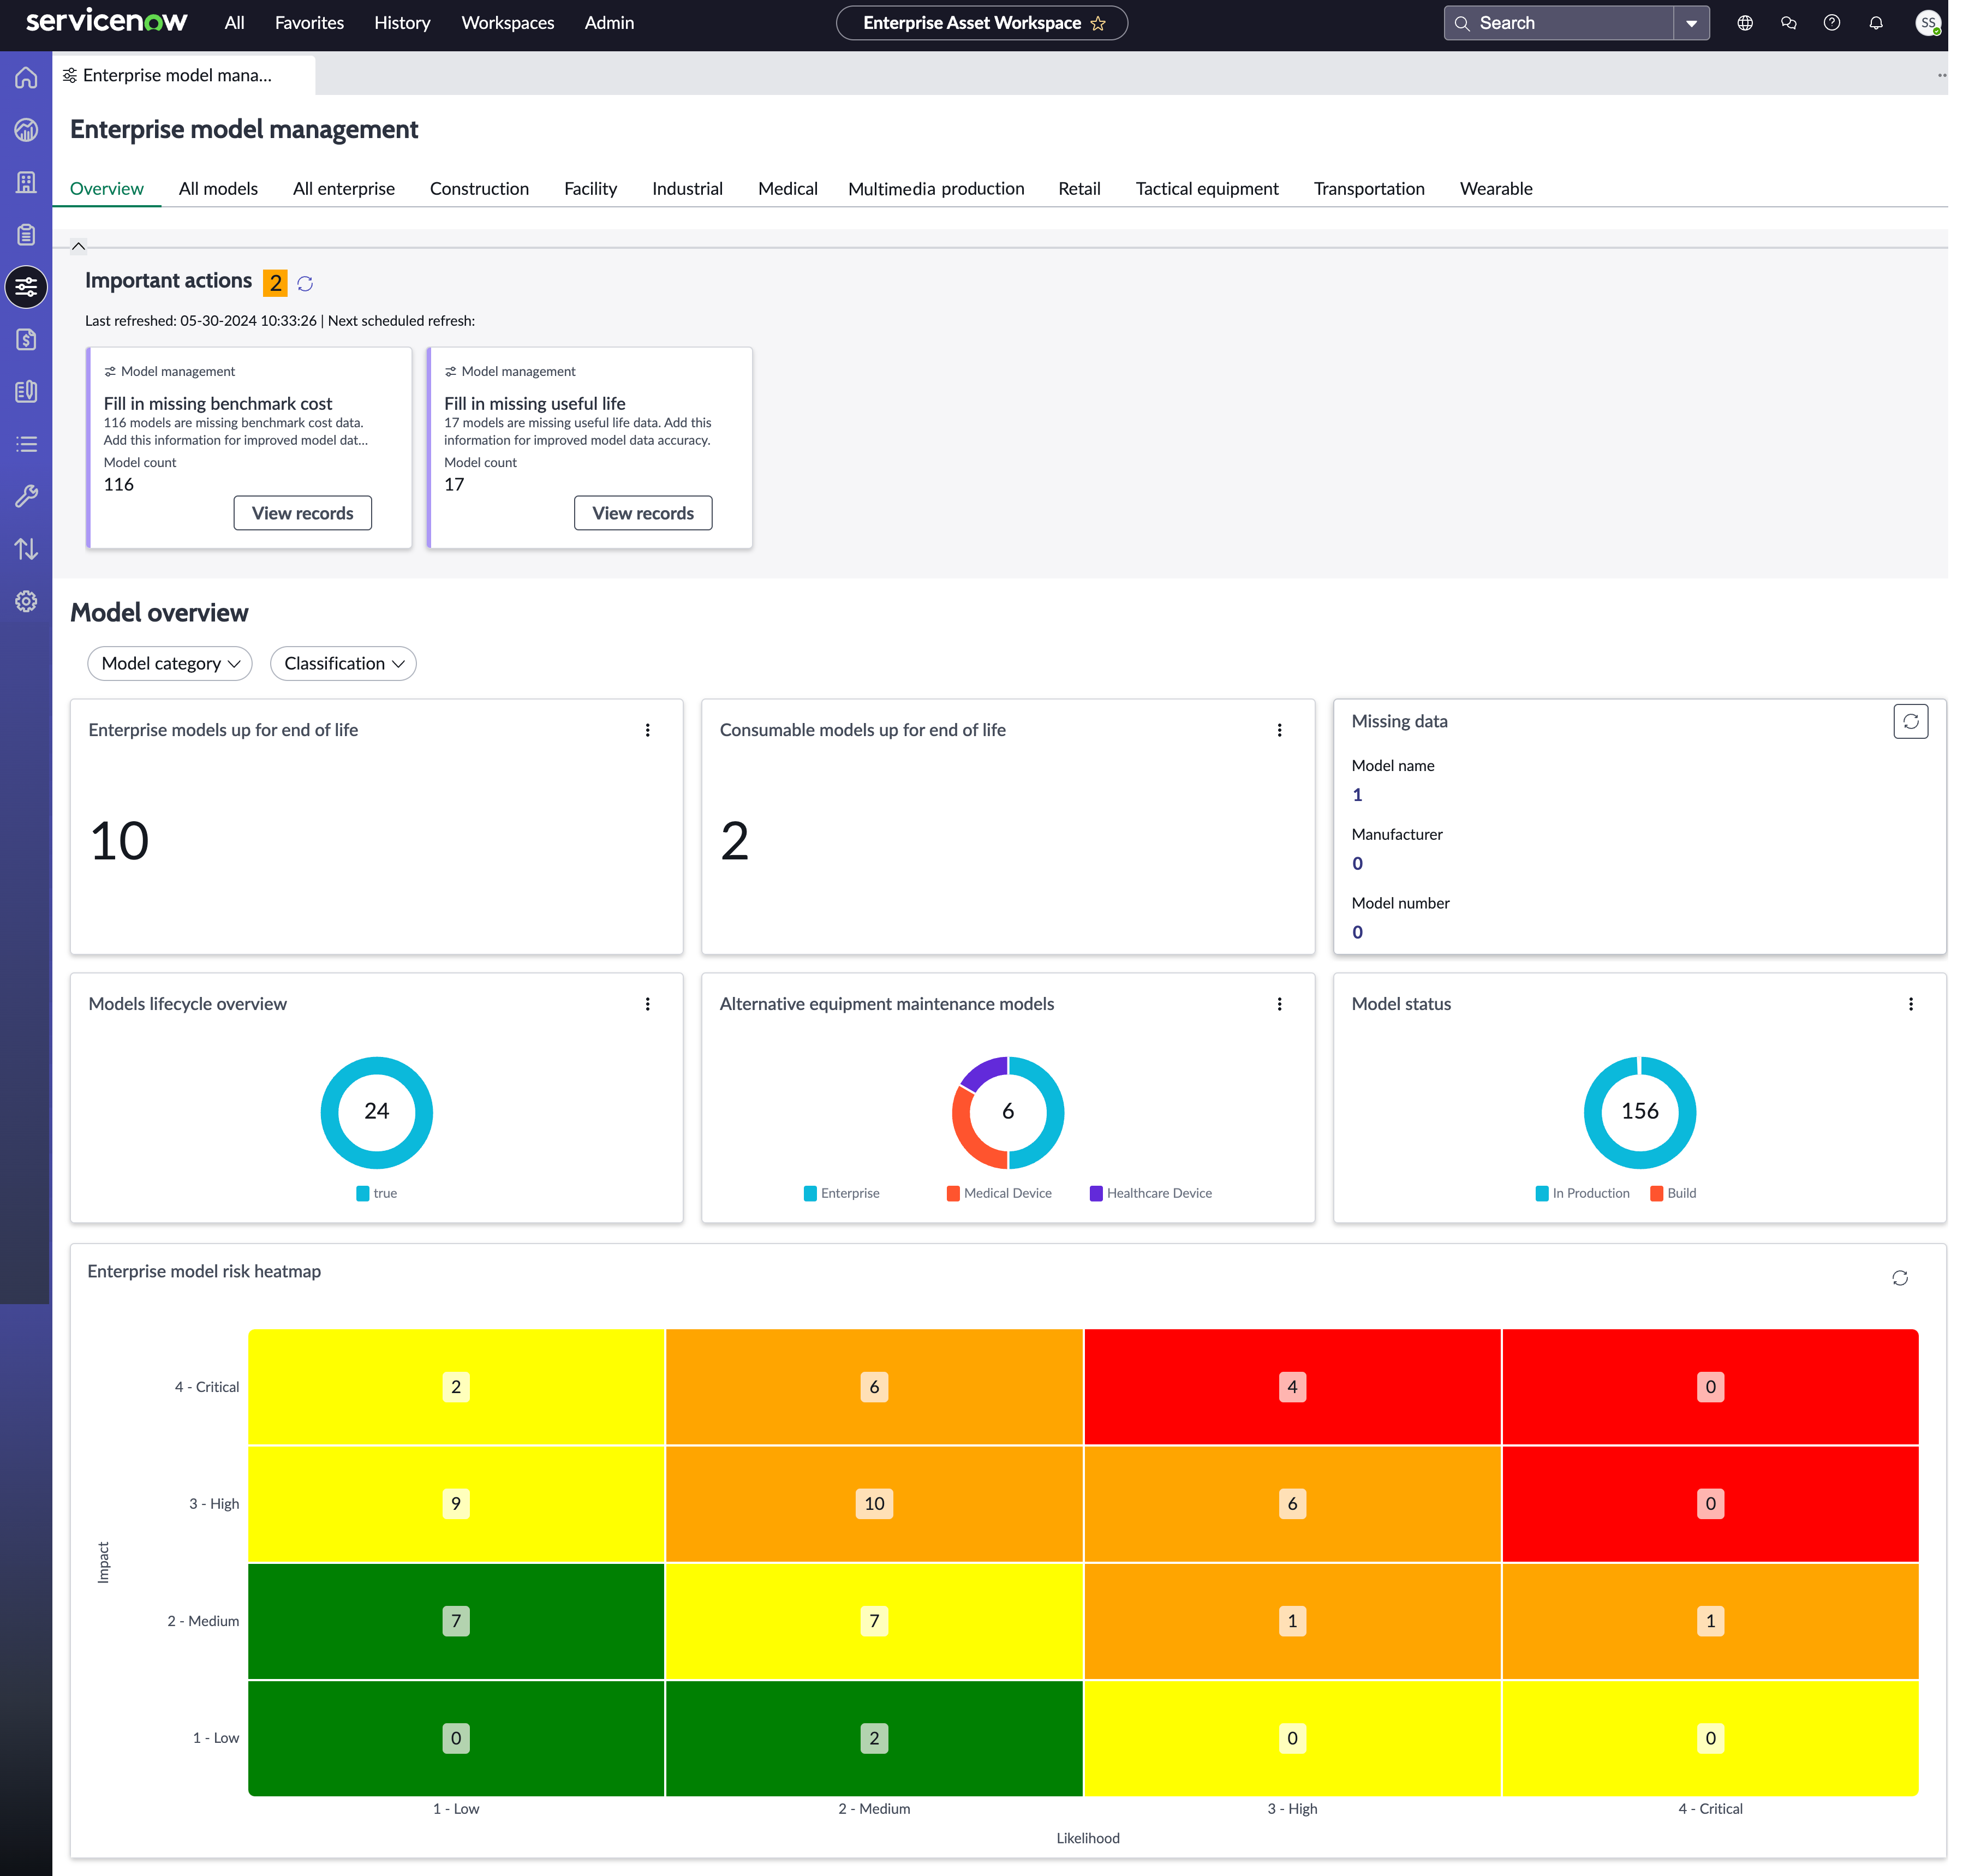Image resolution: width=1963 pixels, height=1876 pixels.
Task: View records for missing useful life
Action: [642, 514]
